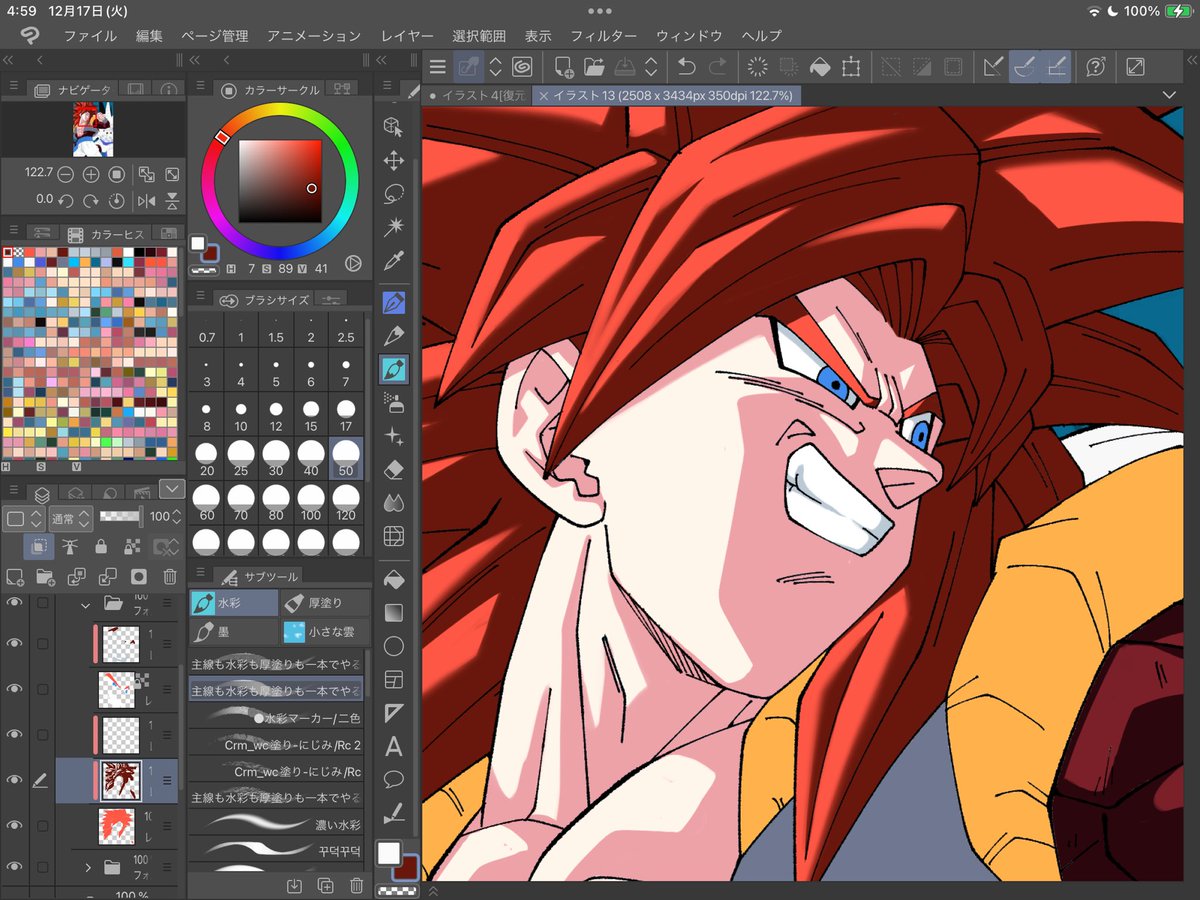Screen dimensions: 1200x900
Task: Open the レイヤー menu
Action: click(x=407, y=35)
